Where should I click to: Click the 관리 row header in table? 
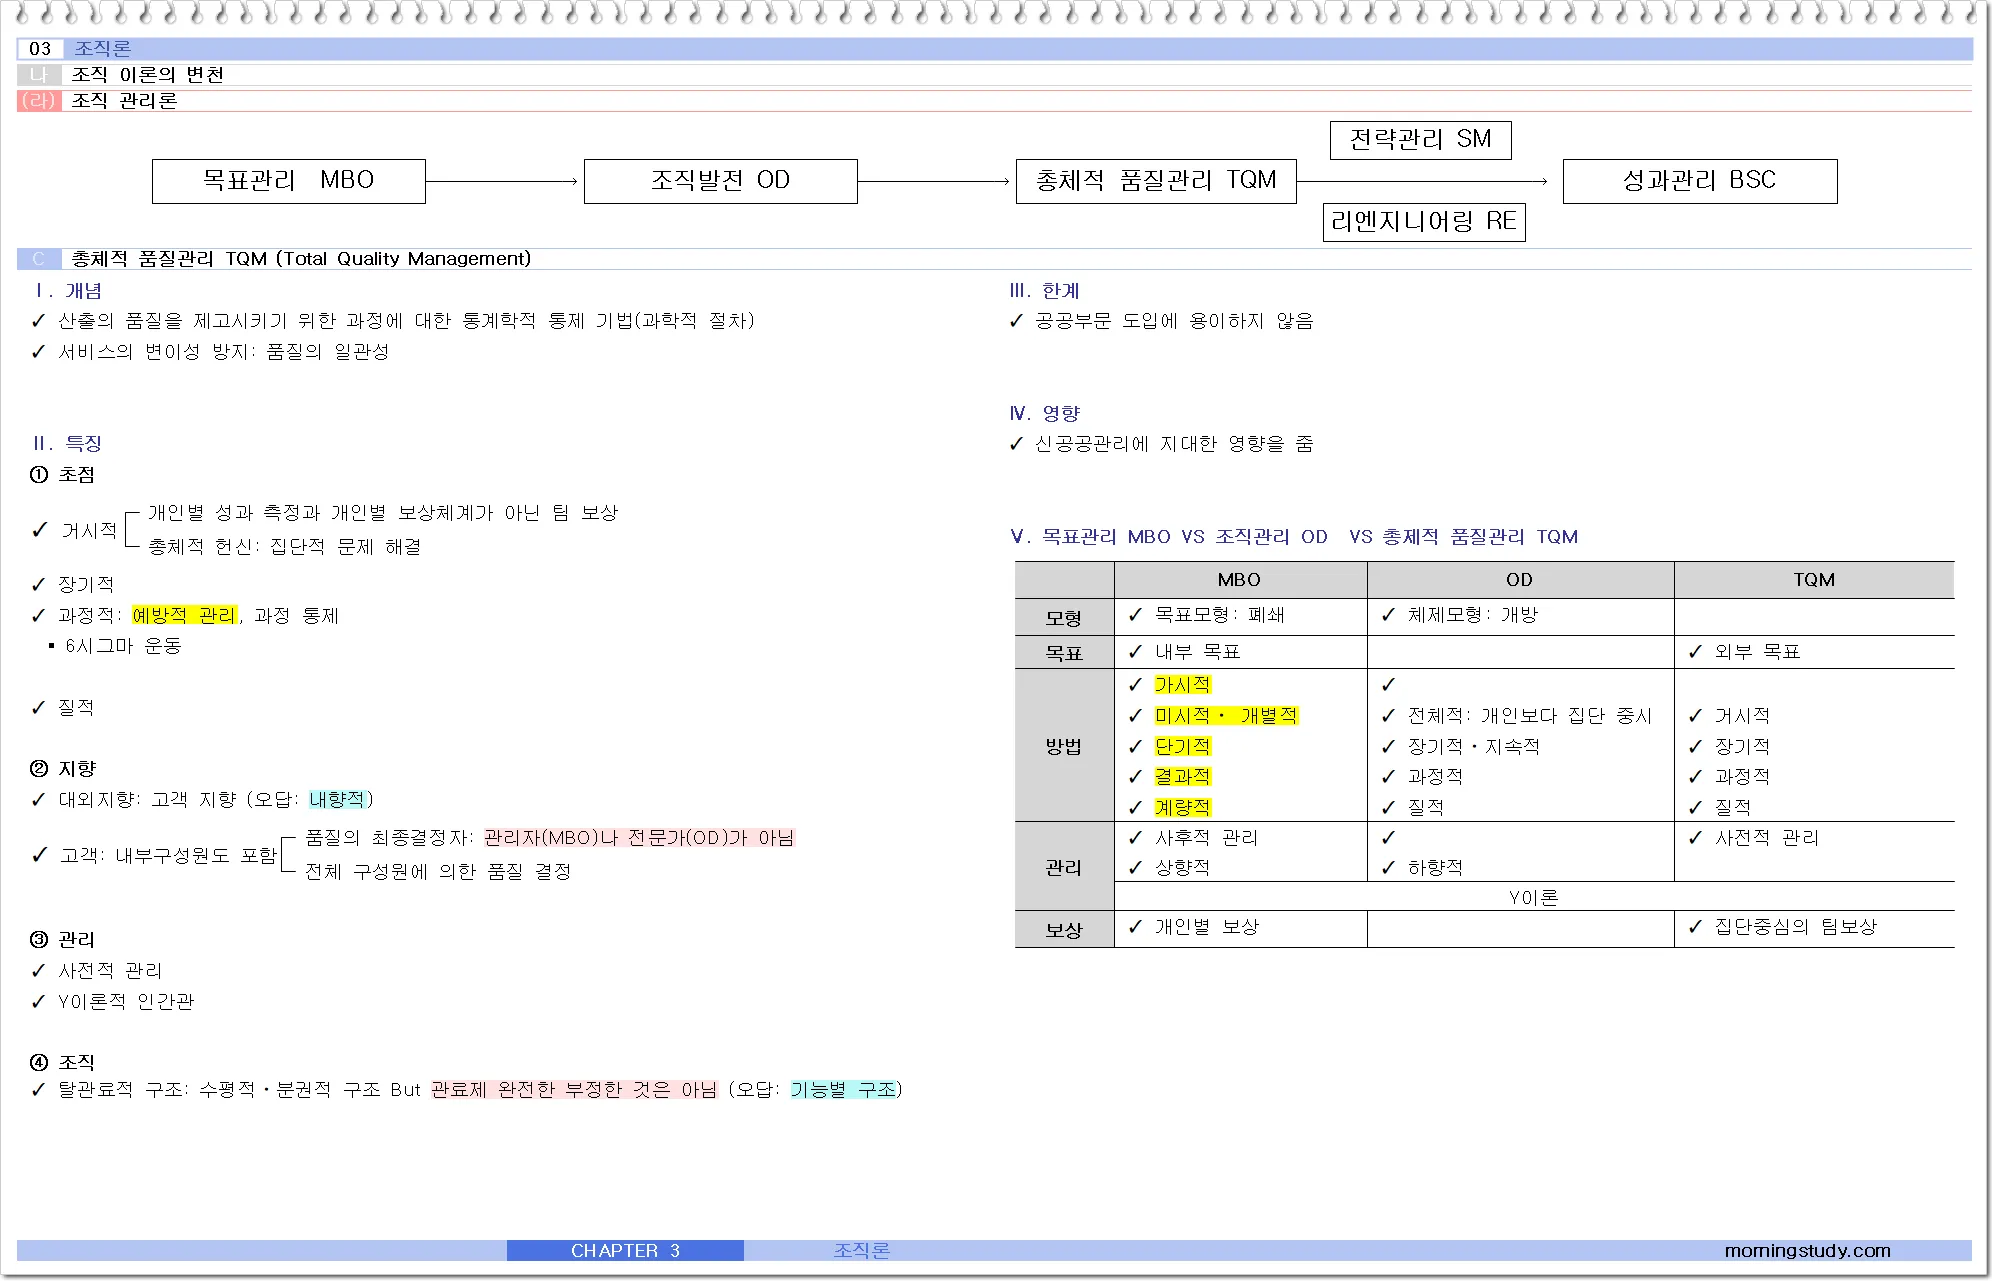click(x=1064, y=867)
